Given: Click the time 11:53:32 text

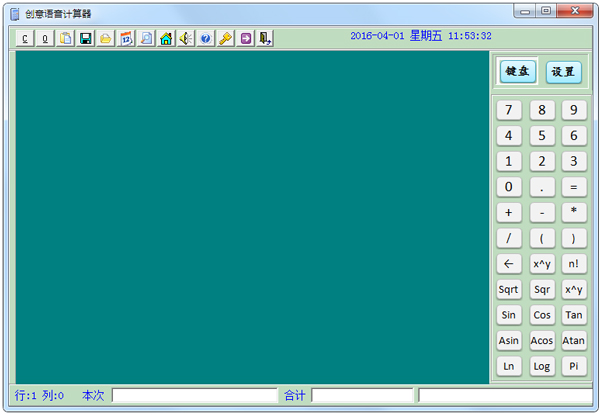Looking at the screenshot, I should point(470,36).
